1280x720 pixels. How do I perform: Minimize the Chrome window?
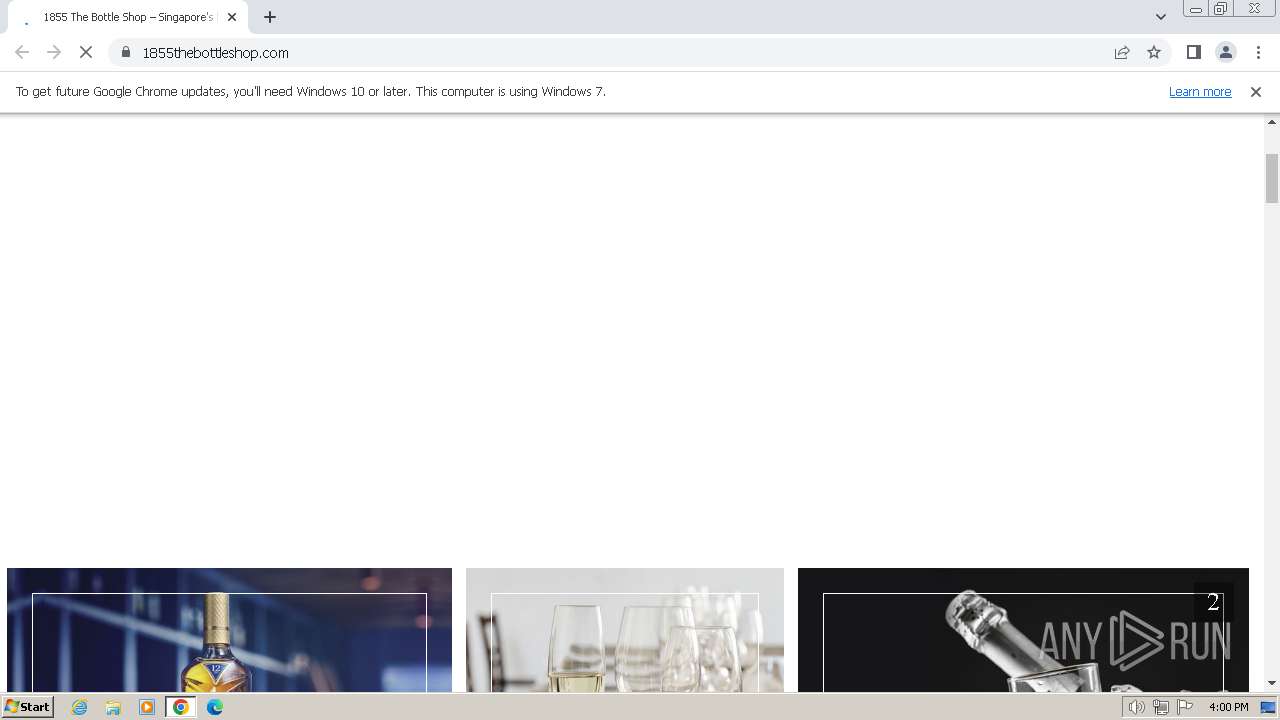(1196, 8)
